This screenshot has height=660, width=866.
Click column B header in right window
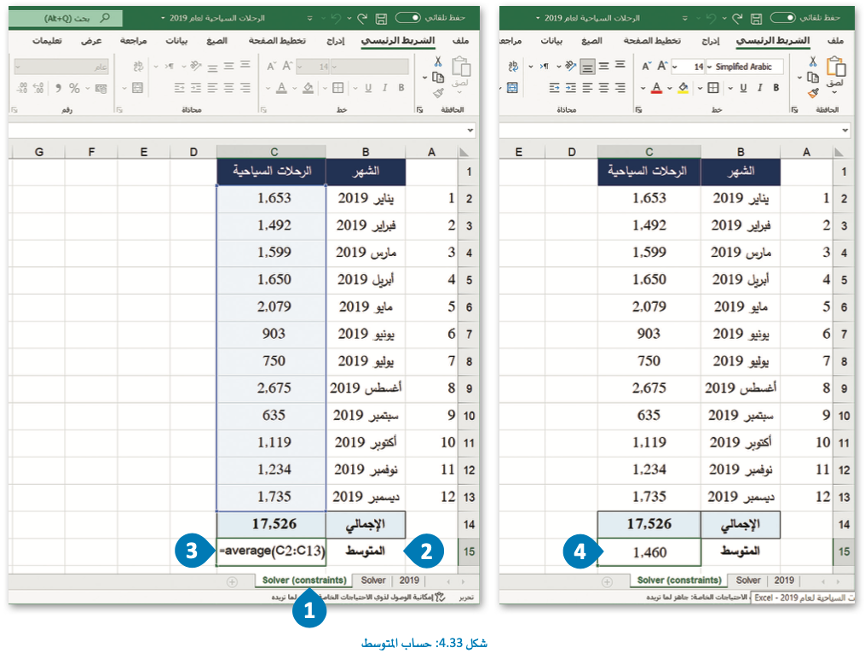coord(741,152)
